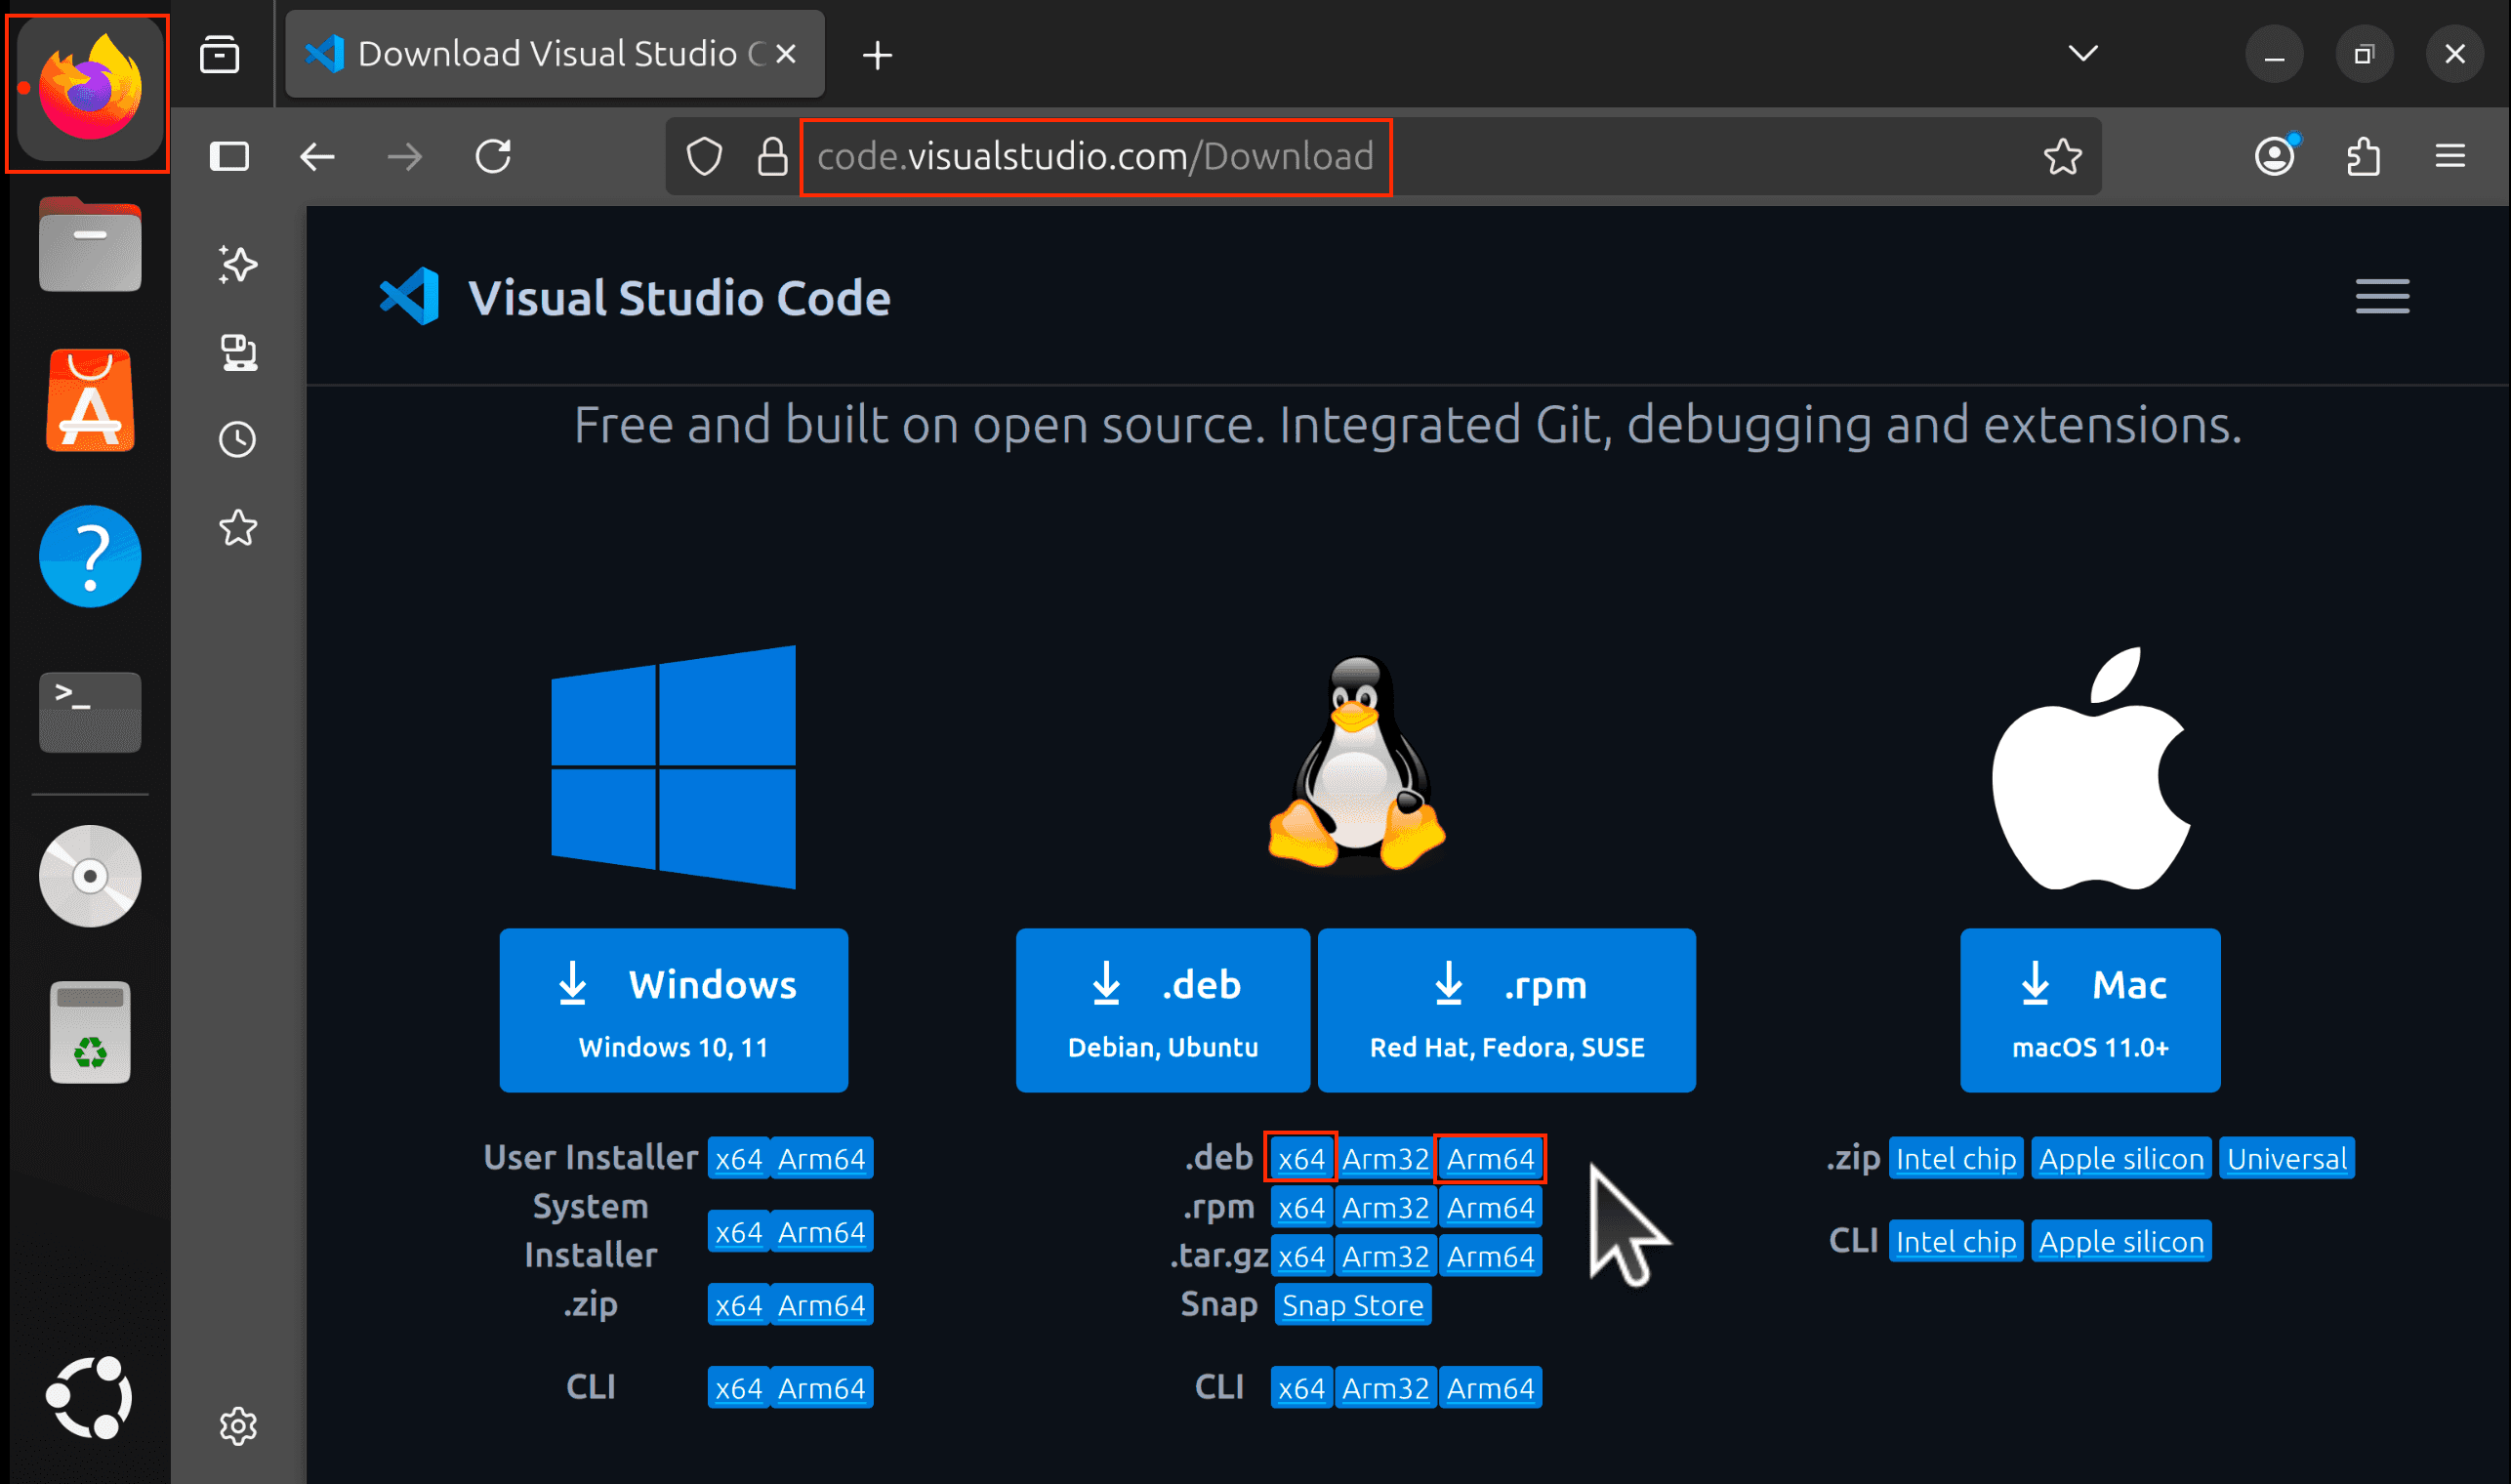2511x1484 pixels.
Task: Click Linux .rpm Arm32 link
Action: tap(1385, 1207)
